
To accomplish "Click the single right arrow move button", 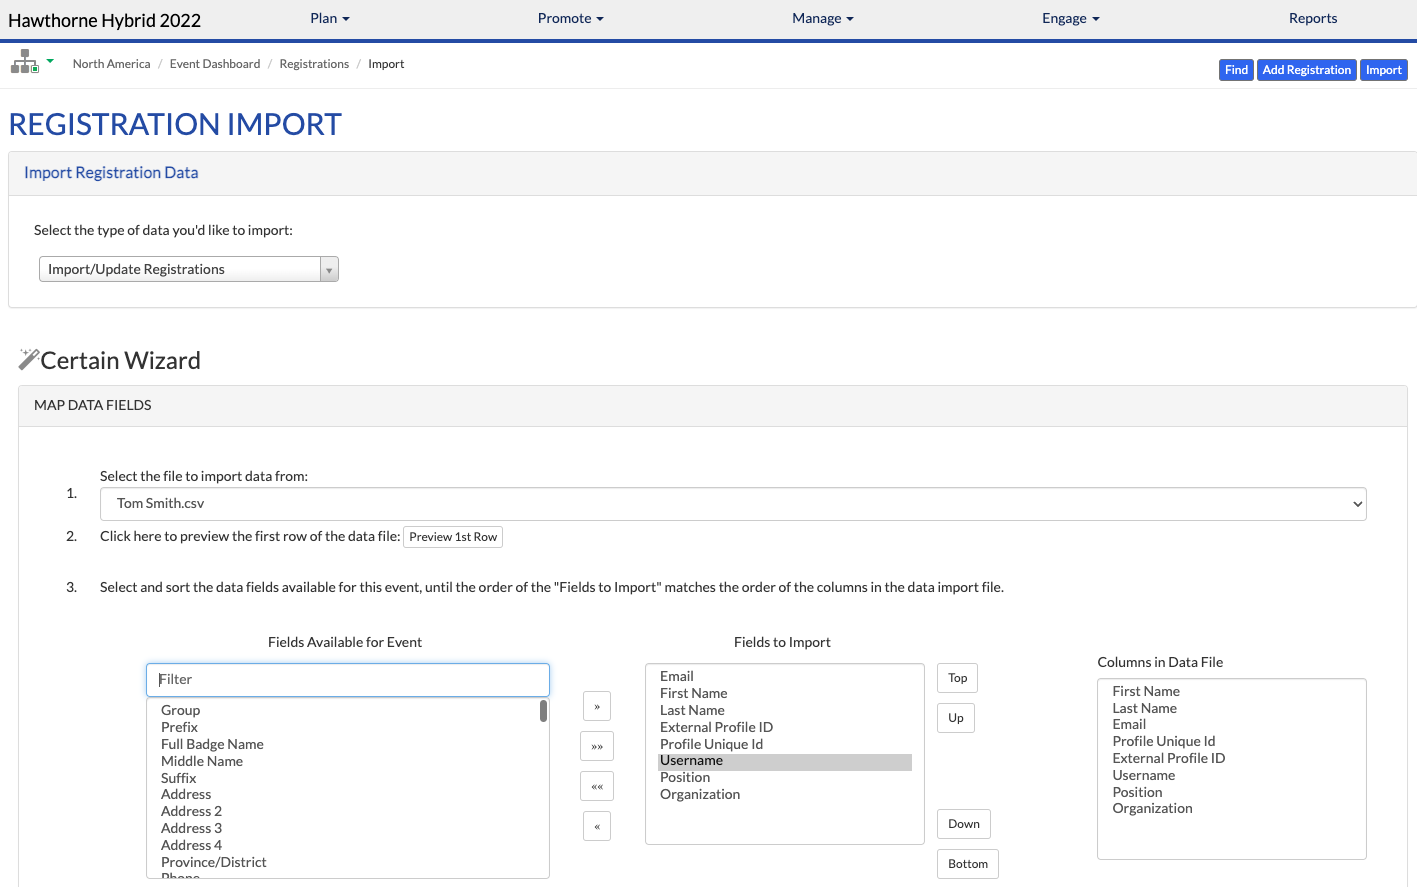I will (x=597, y=706).
